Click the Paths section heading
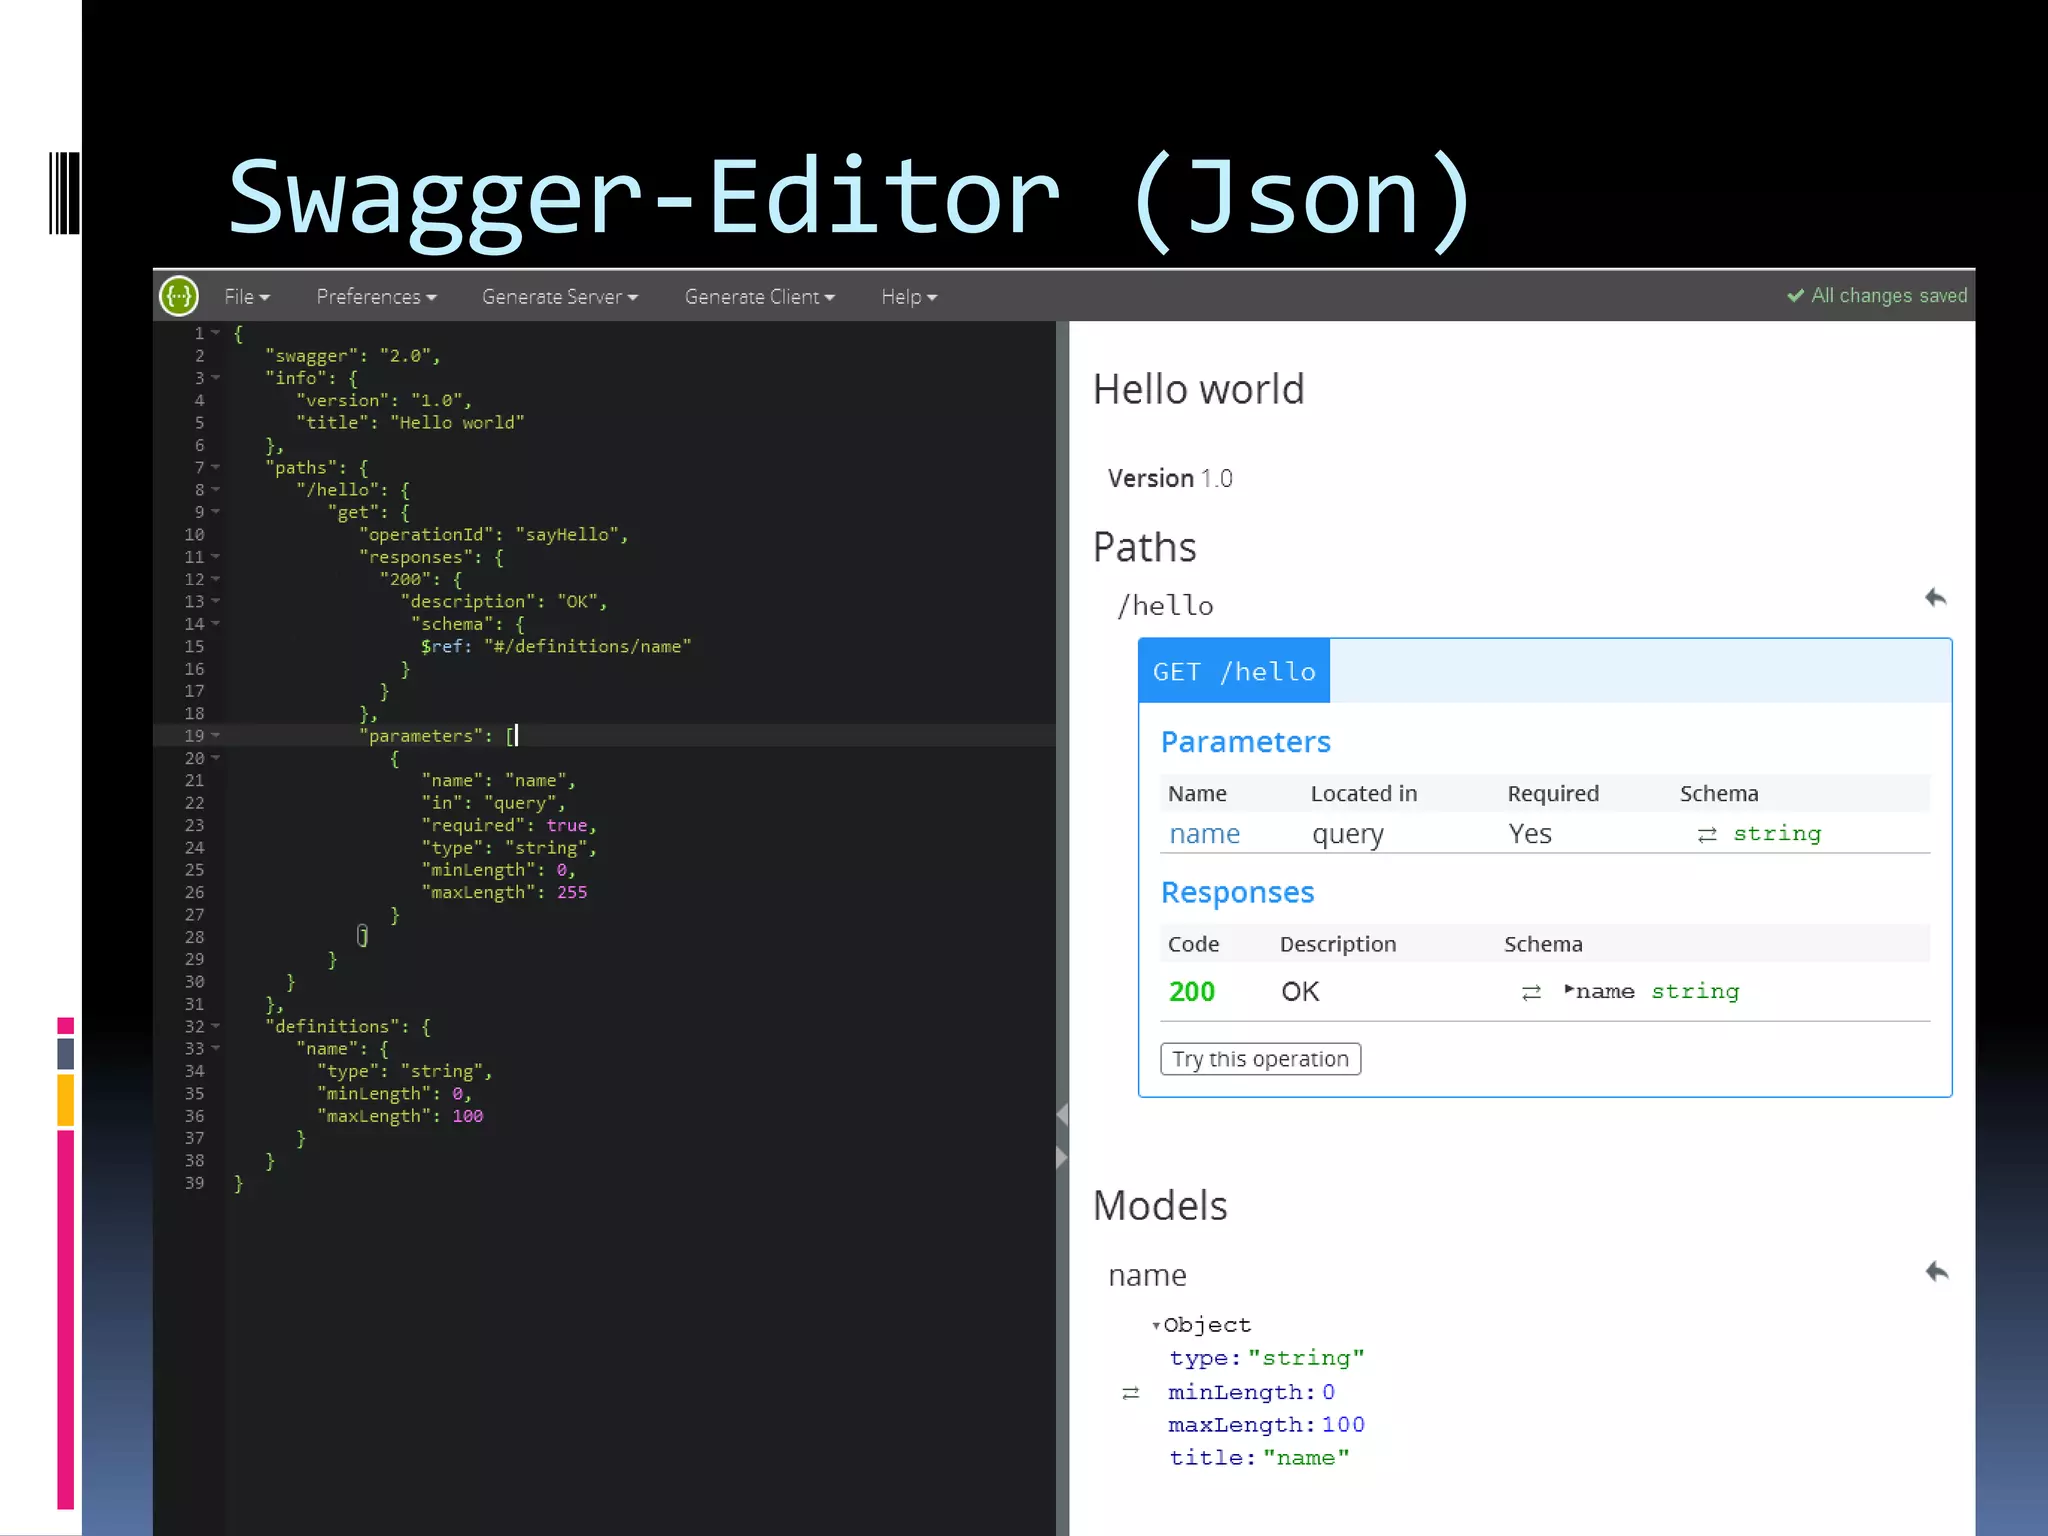Screen dimensions: 2048x1536 [x=1144, y=548]
